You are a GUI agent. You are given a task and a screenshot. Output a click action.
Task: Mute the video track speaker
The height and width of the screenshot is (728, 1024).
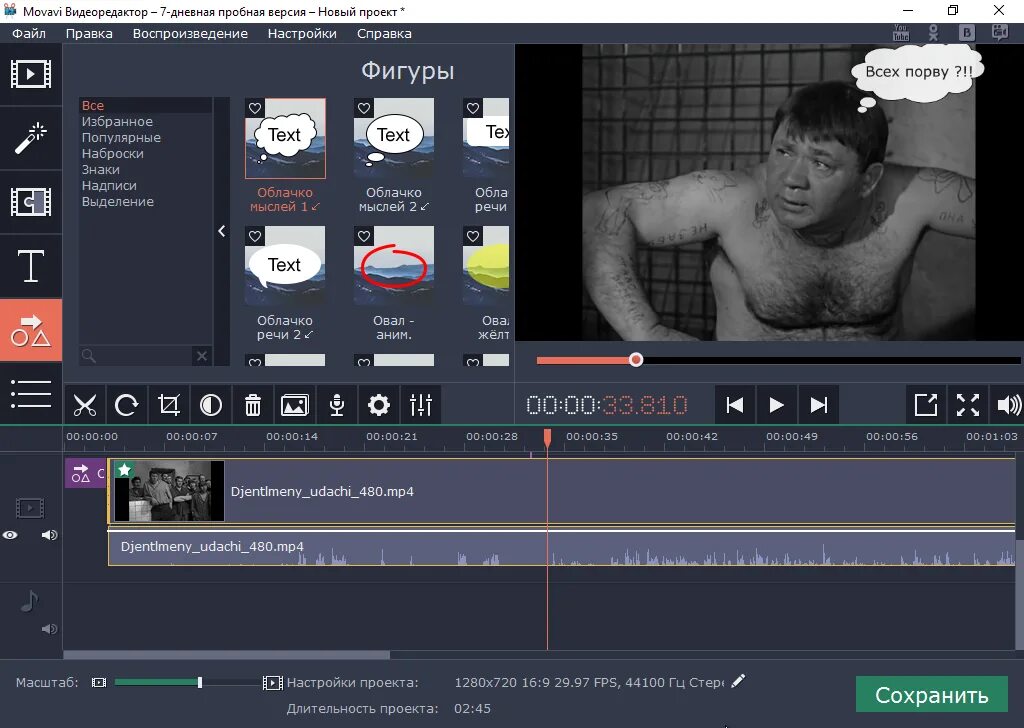[x=49, y=535]
